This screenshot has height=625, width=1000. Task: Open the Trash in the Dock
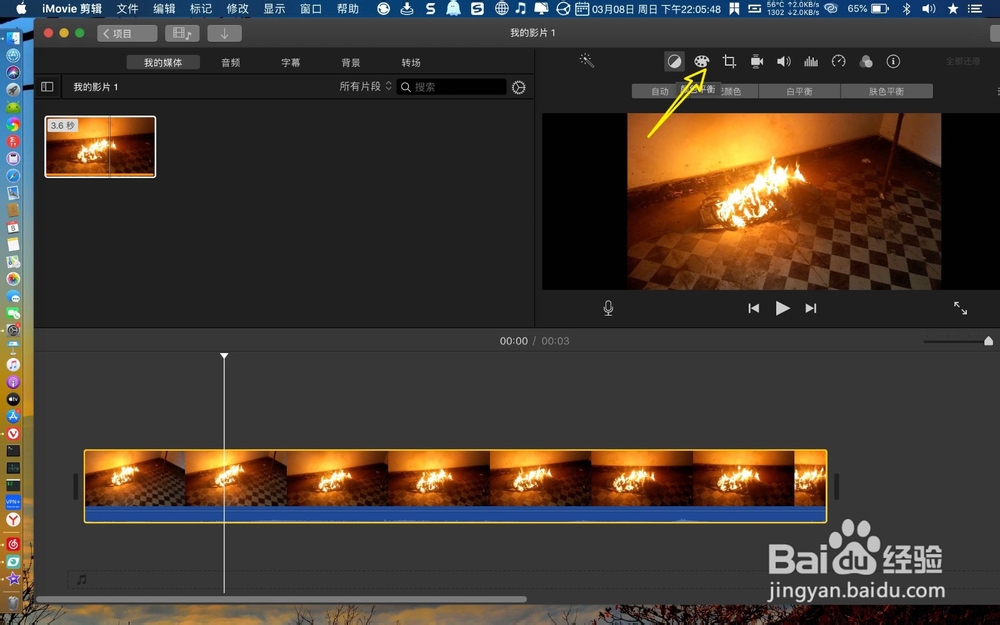(13, 603)
